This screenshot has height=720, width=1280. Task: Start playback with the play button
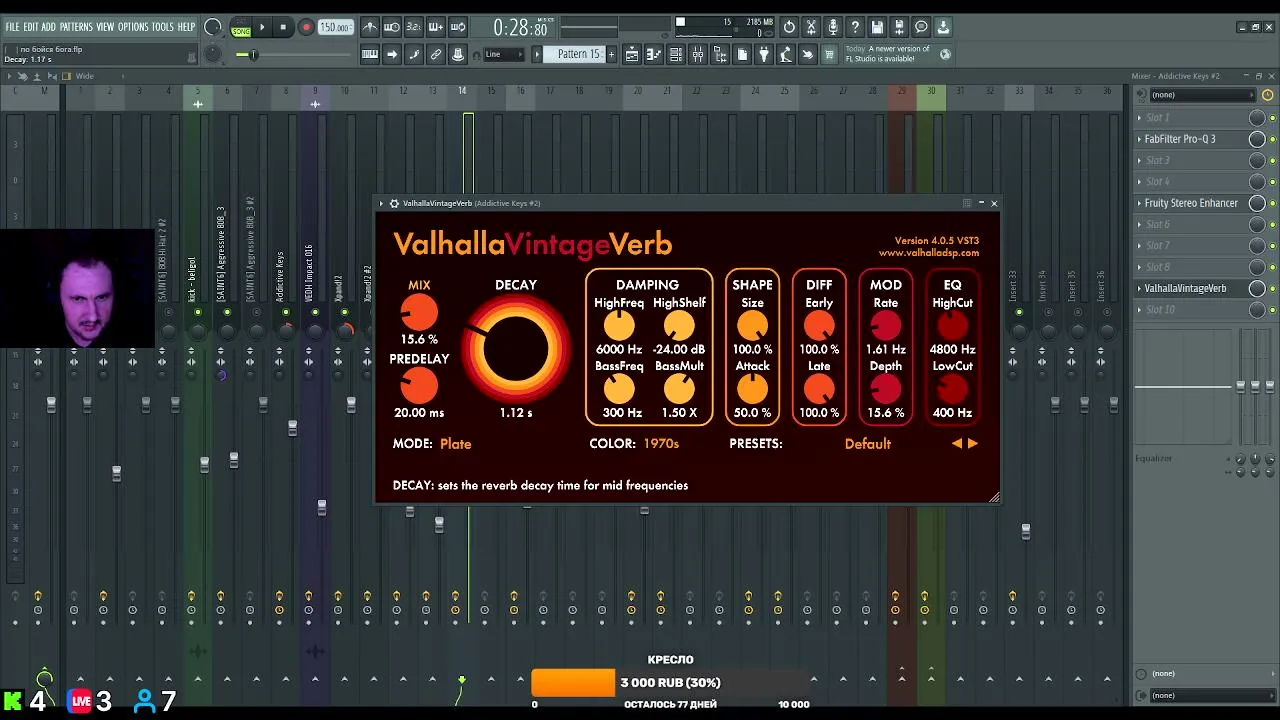[262, 28]
